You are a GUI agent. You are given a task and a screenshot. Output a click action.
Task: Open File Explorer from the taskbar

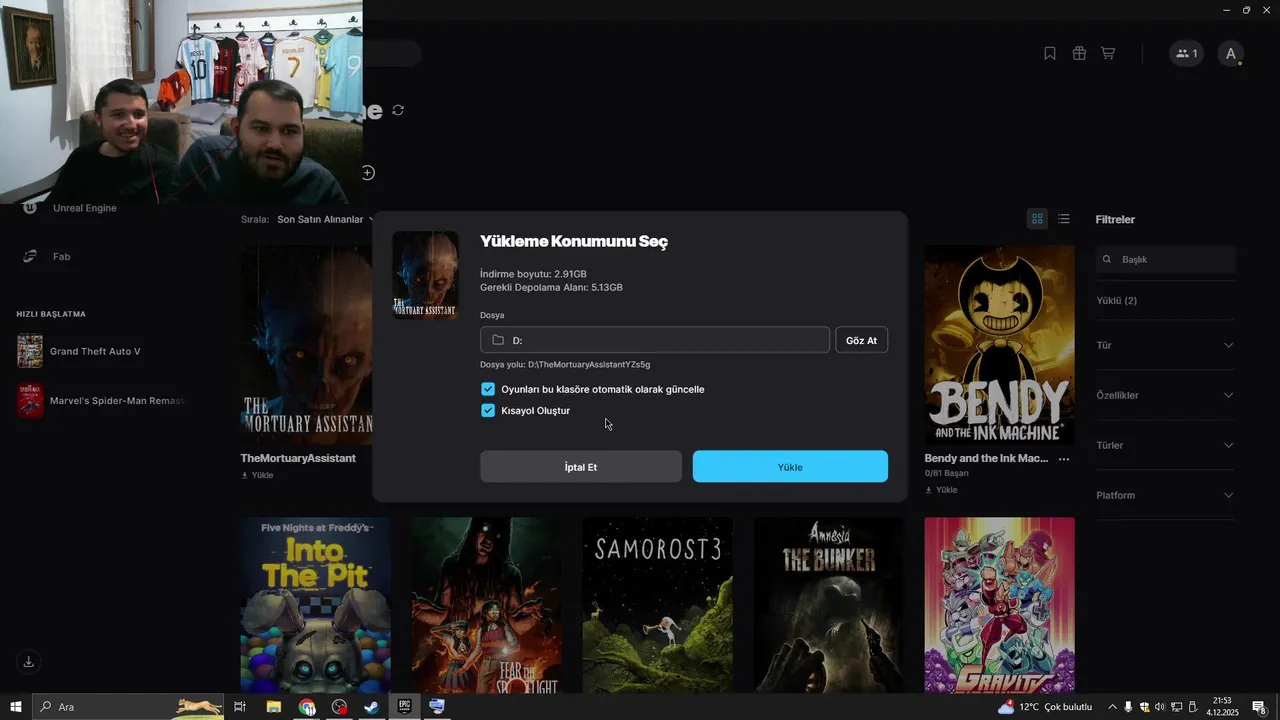(x=273, y=707)
